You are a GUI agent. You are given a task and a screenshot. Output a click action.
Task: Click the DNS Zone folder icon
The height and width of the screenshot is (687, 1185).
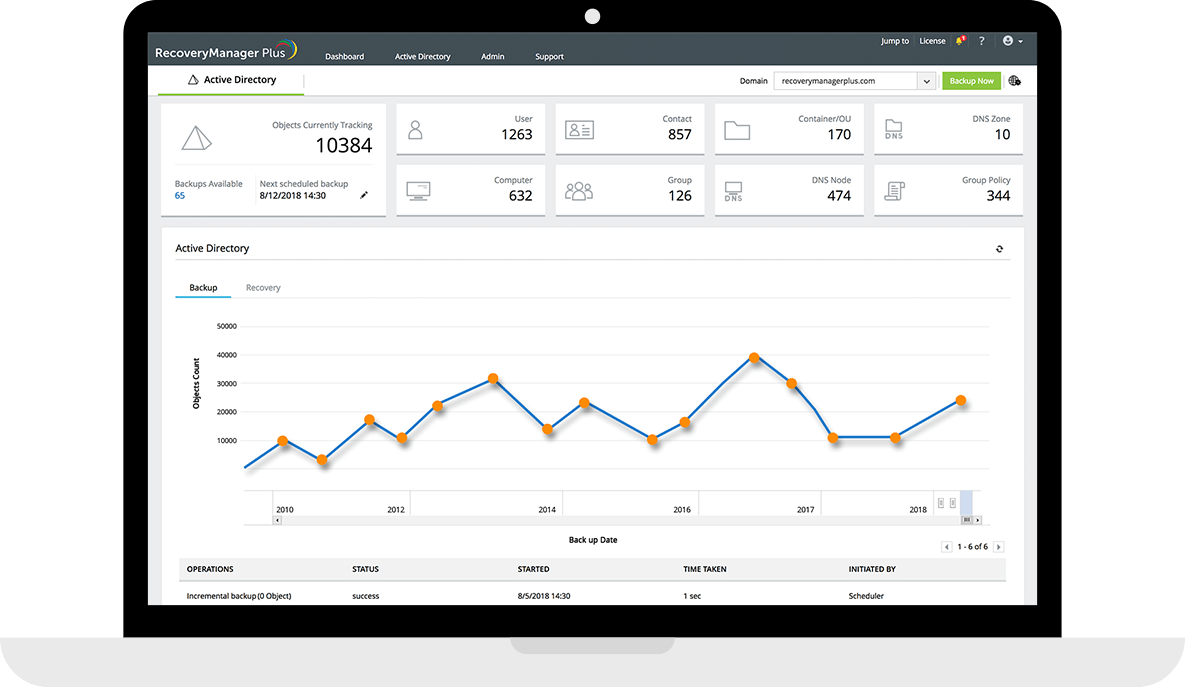(894, 129)
